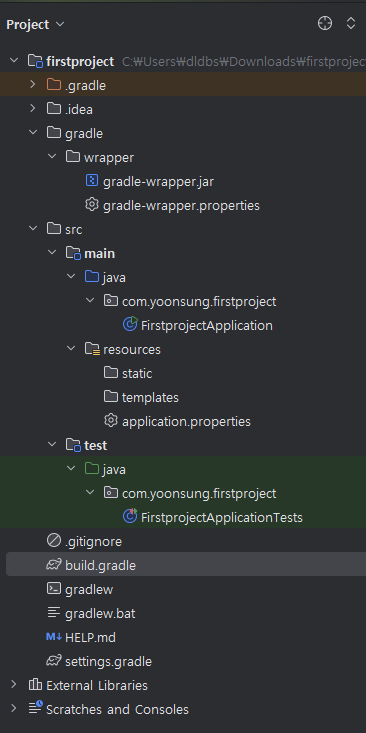The height and width of the screenshot is (733, 366).
Task: Expand the .gradle folder chevron
Action: (x=32, y=85)
